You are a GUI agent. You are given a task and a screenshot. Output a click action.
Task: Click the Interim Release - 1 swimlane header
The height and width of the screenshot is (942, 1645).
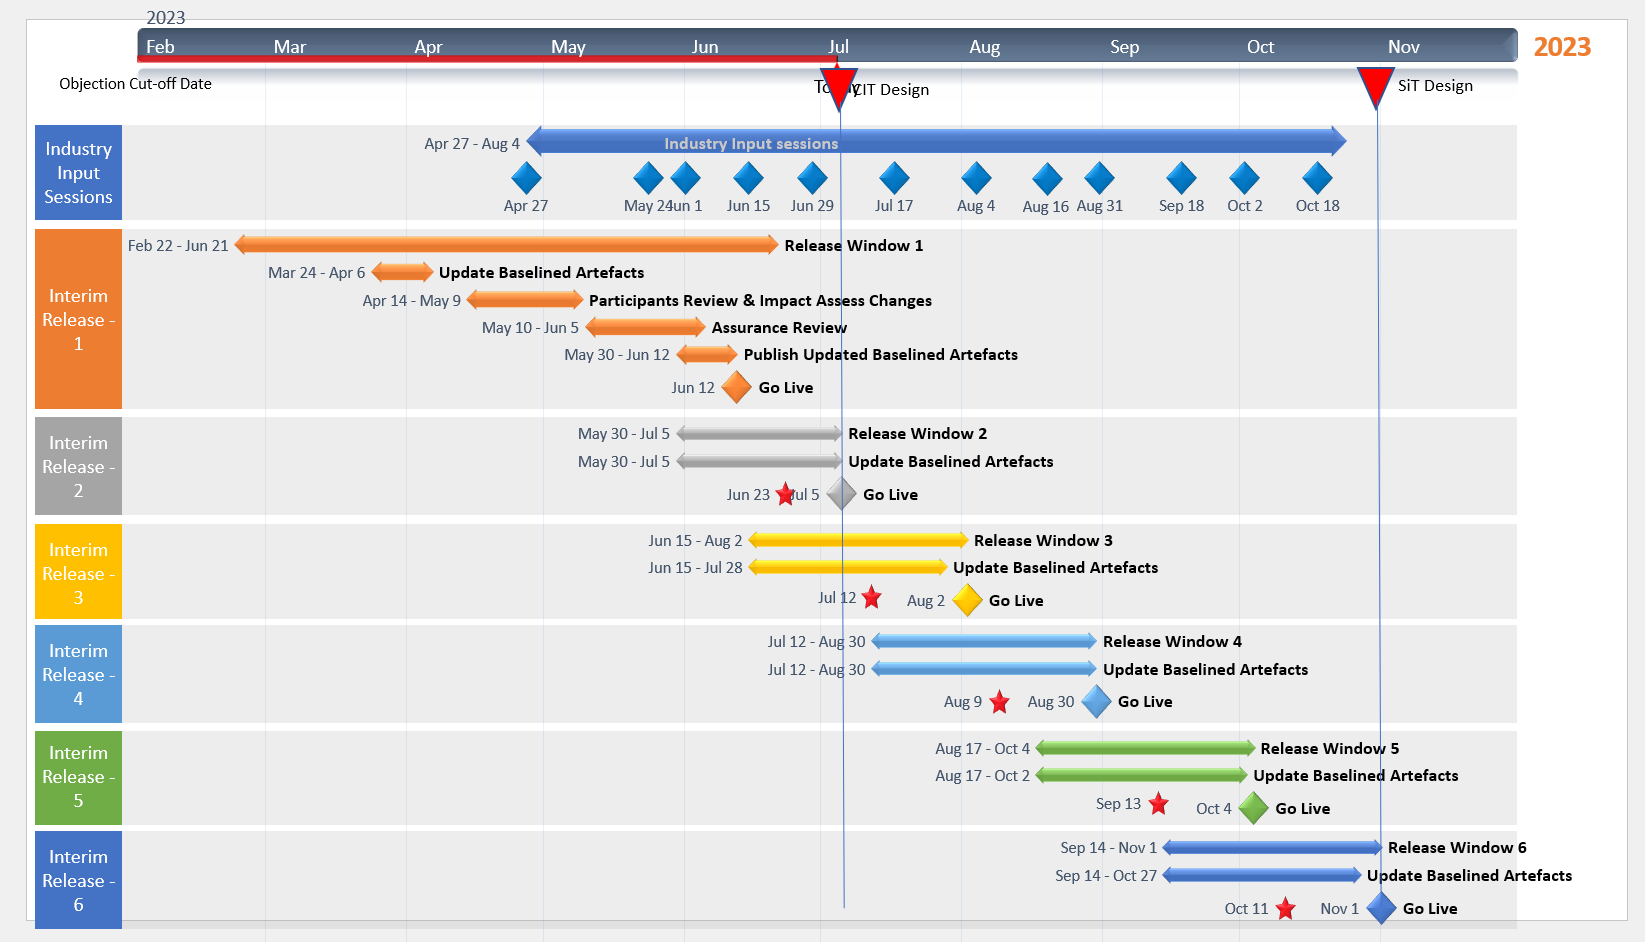(78, 319)
